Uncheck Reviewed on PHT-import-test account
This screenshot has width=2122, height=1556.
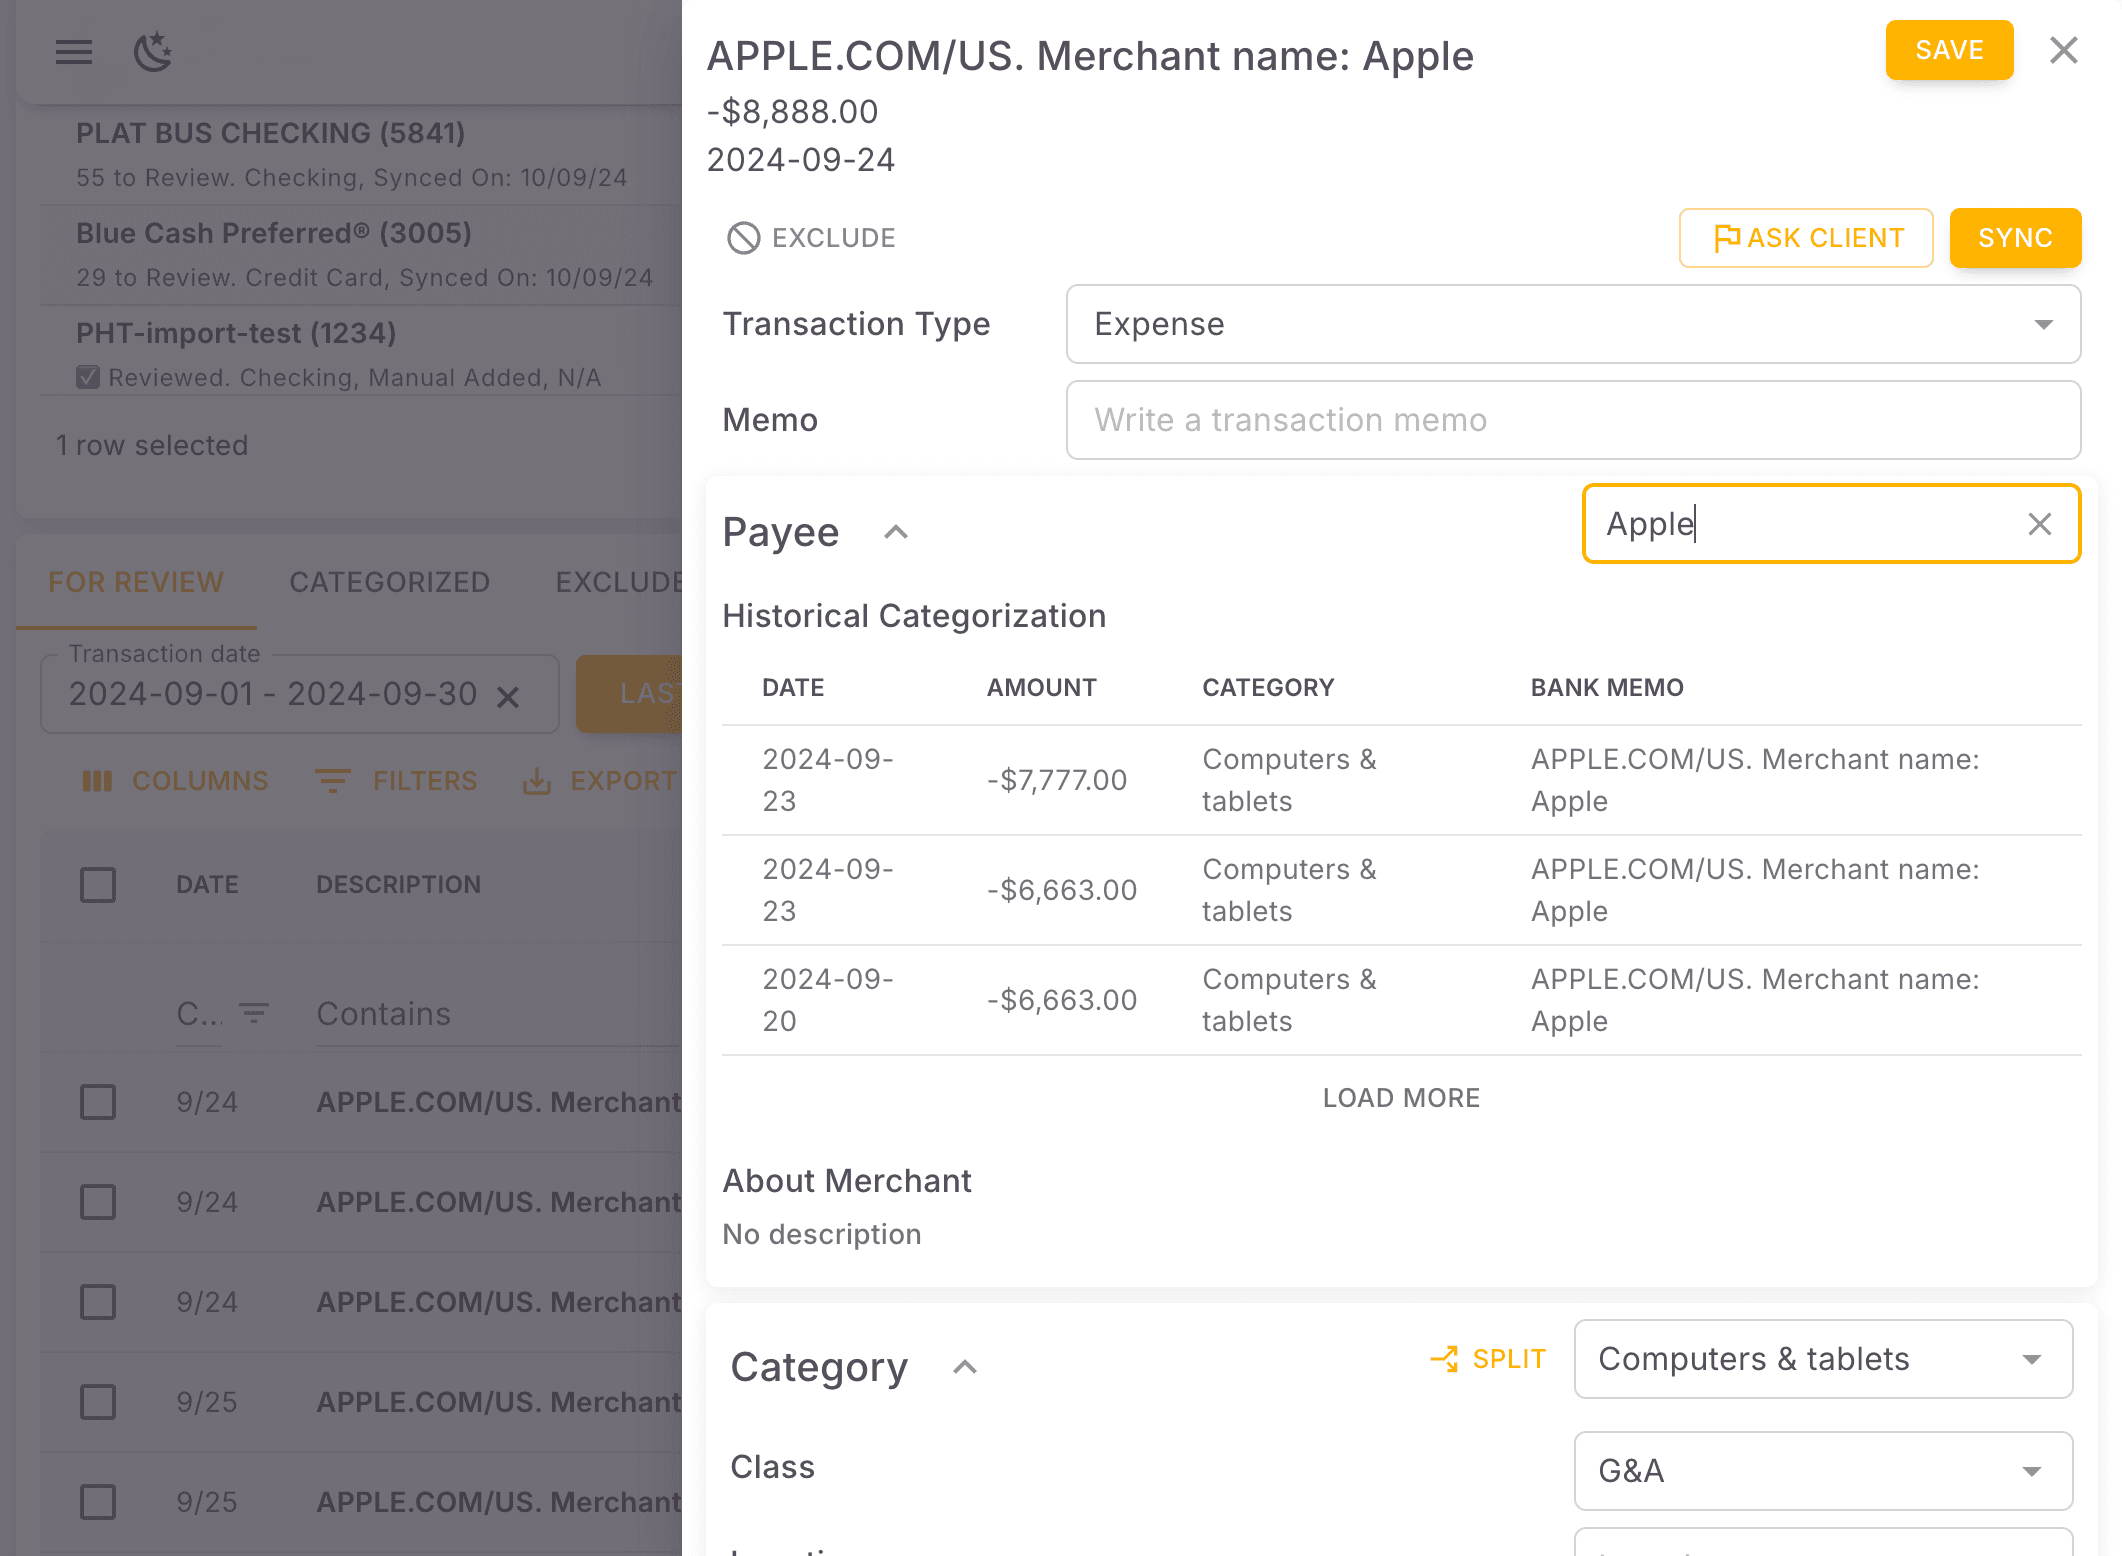tap(88, 377)
